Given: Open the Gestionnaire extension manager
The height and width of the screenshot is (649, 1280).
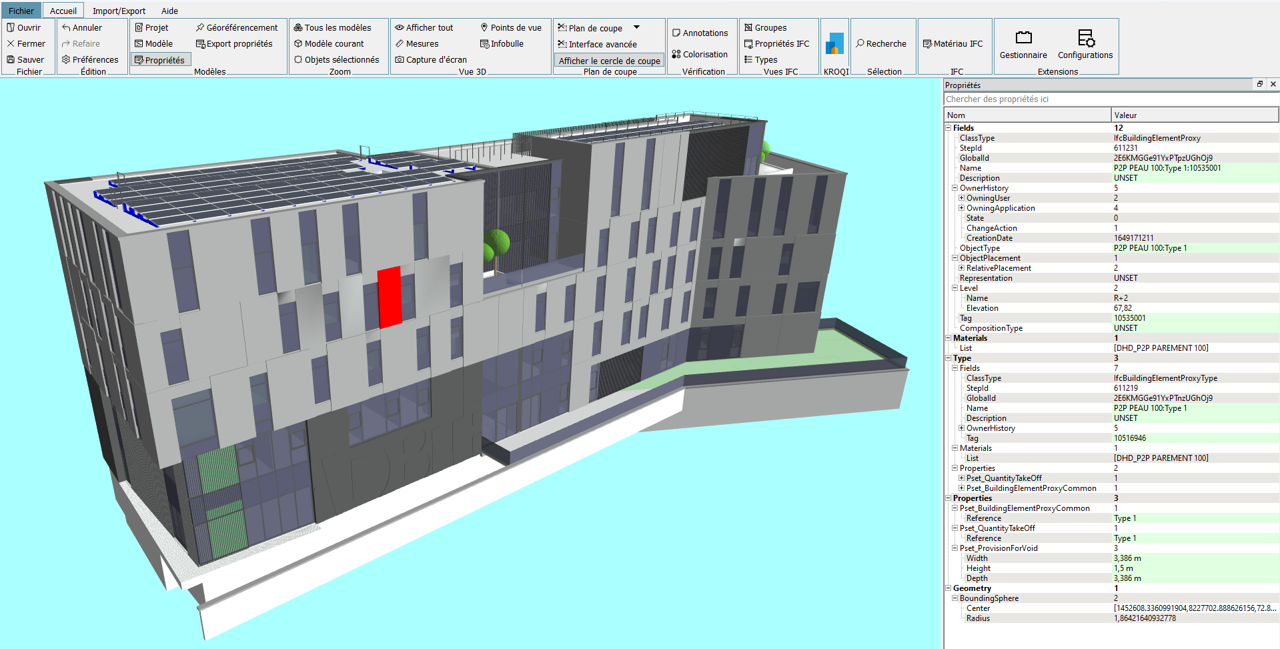Looking at the screenshot, I should pos(1023,46).
